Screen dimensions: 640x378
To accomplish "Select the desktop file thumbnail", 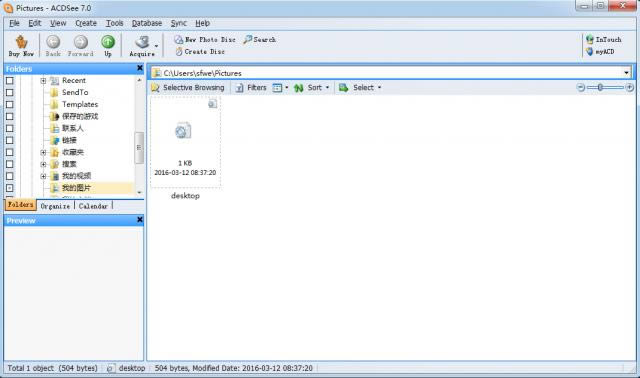I will [185, 142].
